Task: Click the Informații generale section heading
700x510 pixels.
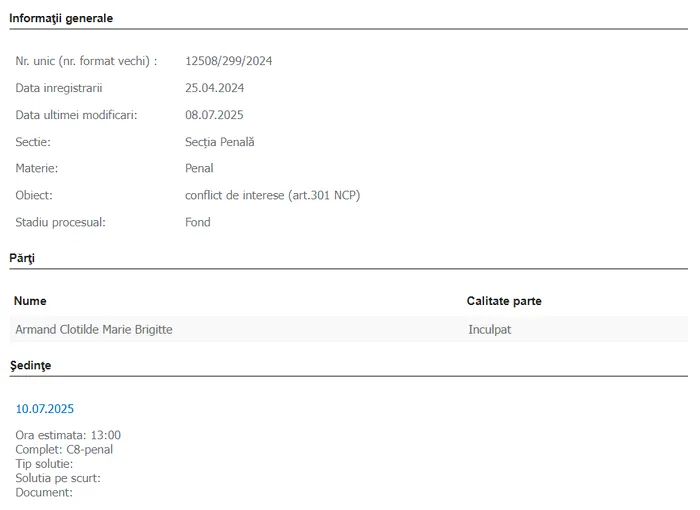Action: 61,18
